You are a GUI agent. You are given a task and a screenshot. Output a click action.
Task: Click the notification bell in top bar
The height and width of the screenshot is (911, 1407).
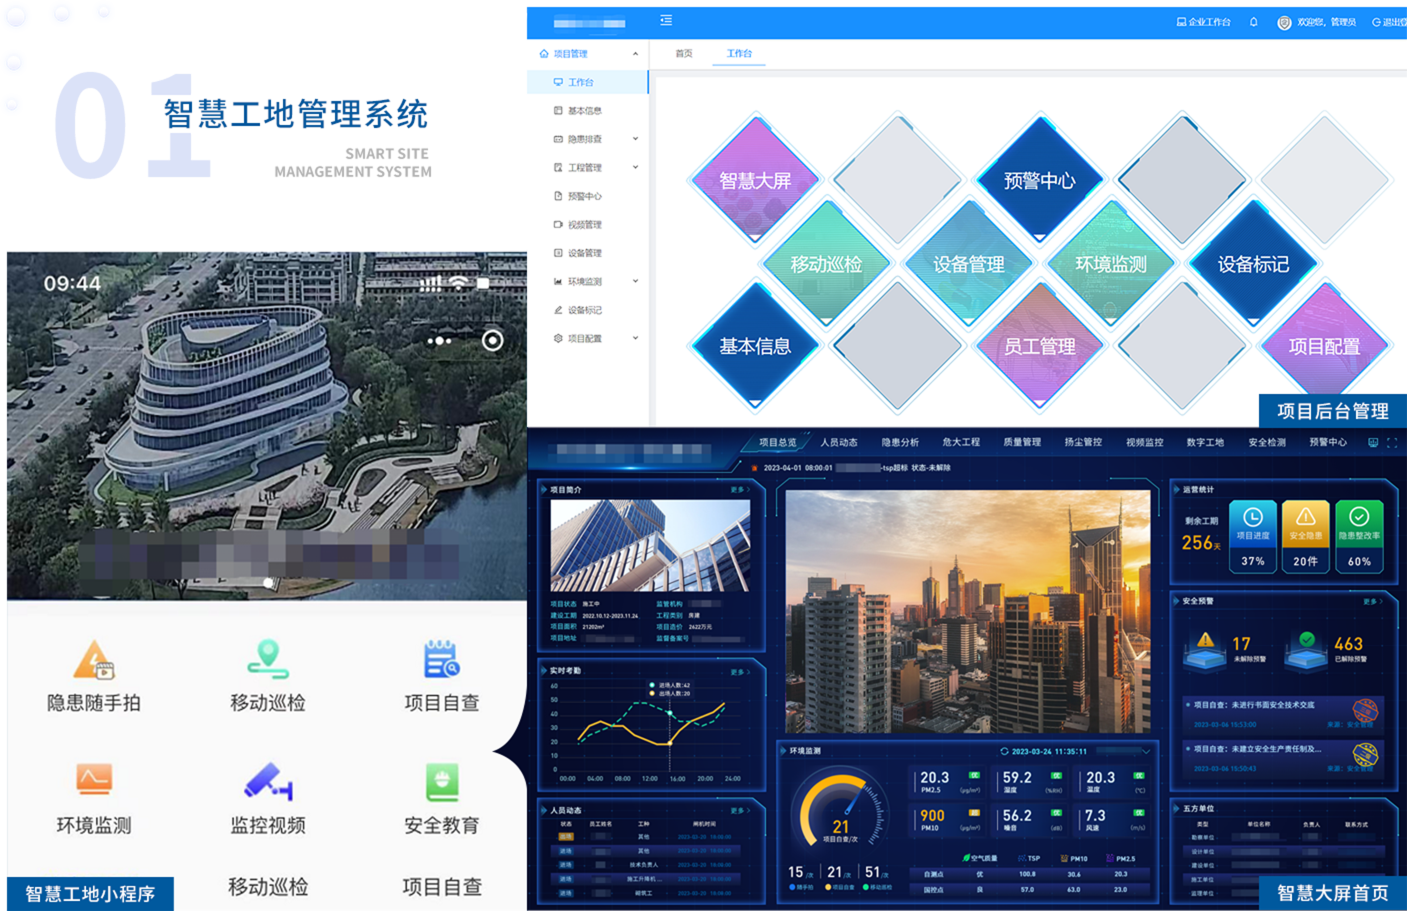(x=1253, y=22)
